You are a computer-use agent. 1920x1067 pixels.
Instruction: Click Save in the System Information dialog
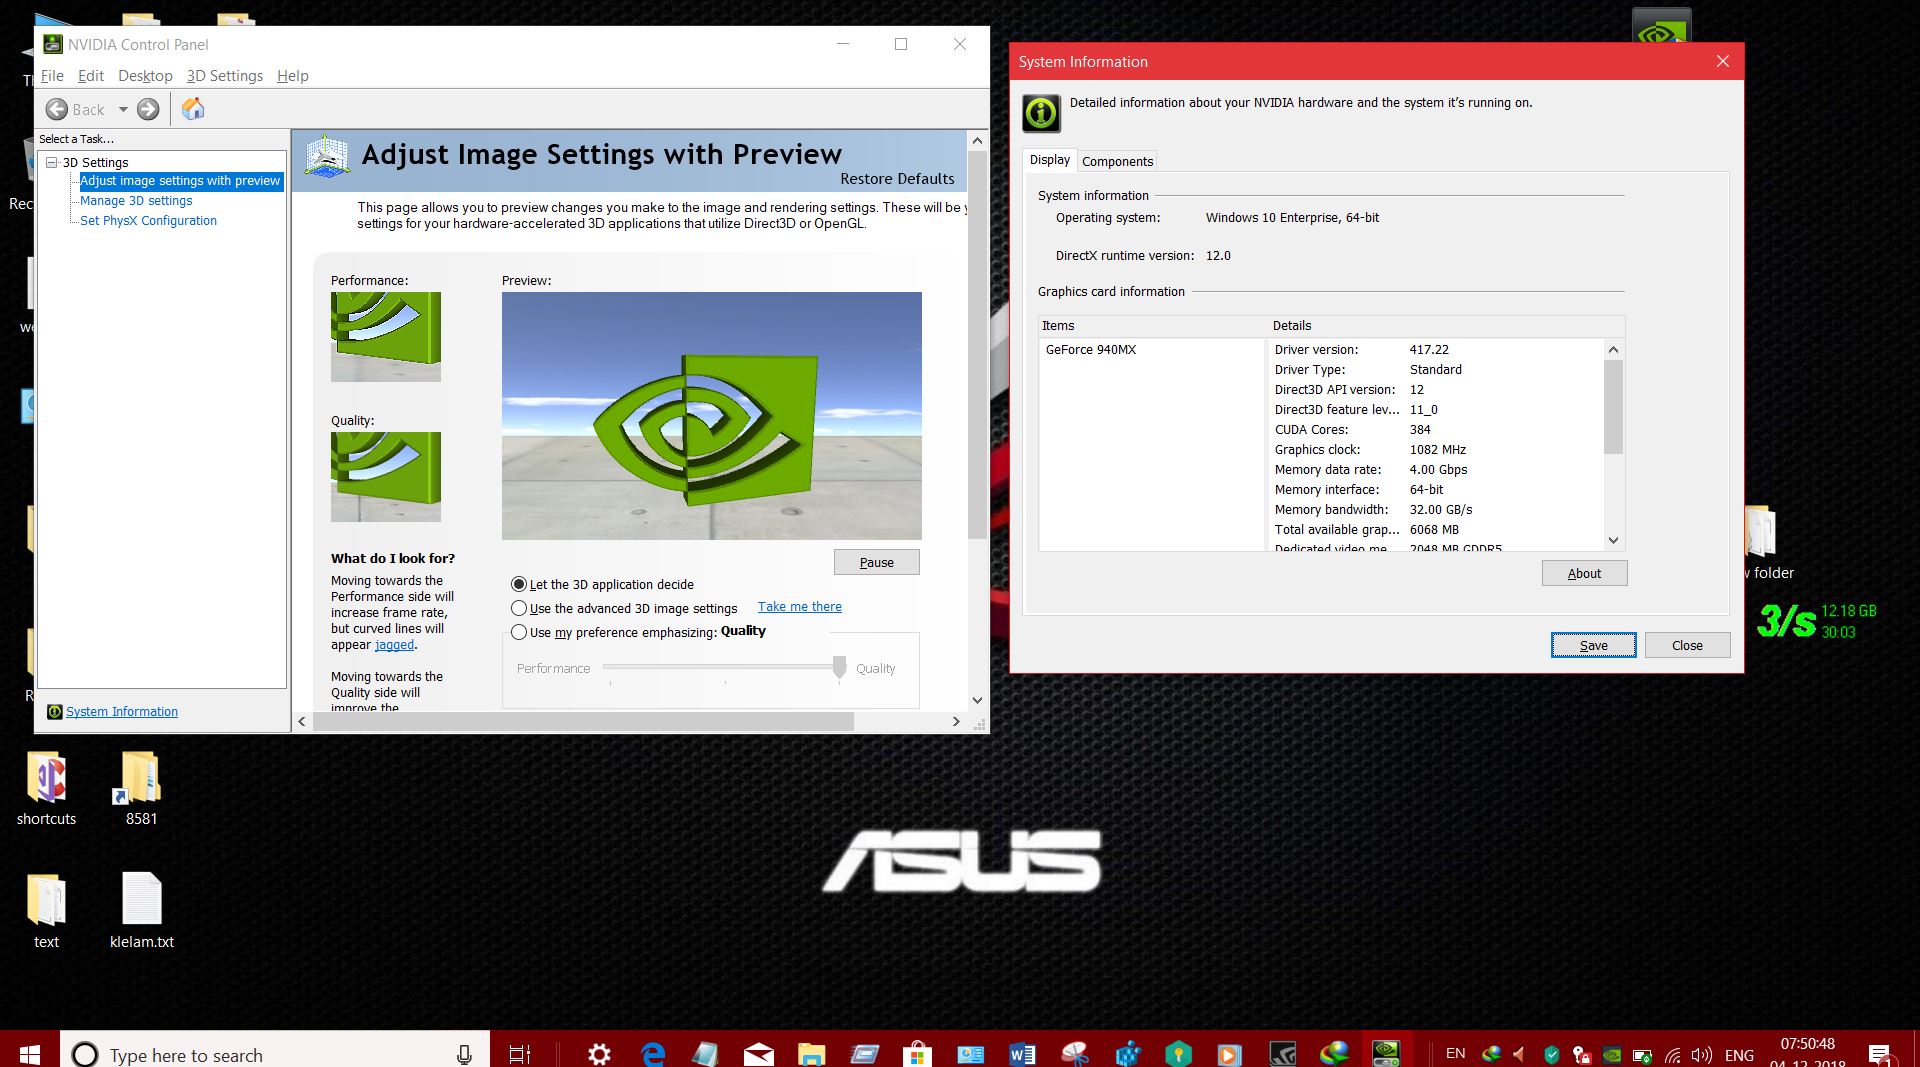coord(1594,645)
